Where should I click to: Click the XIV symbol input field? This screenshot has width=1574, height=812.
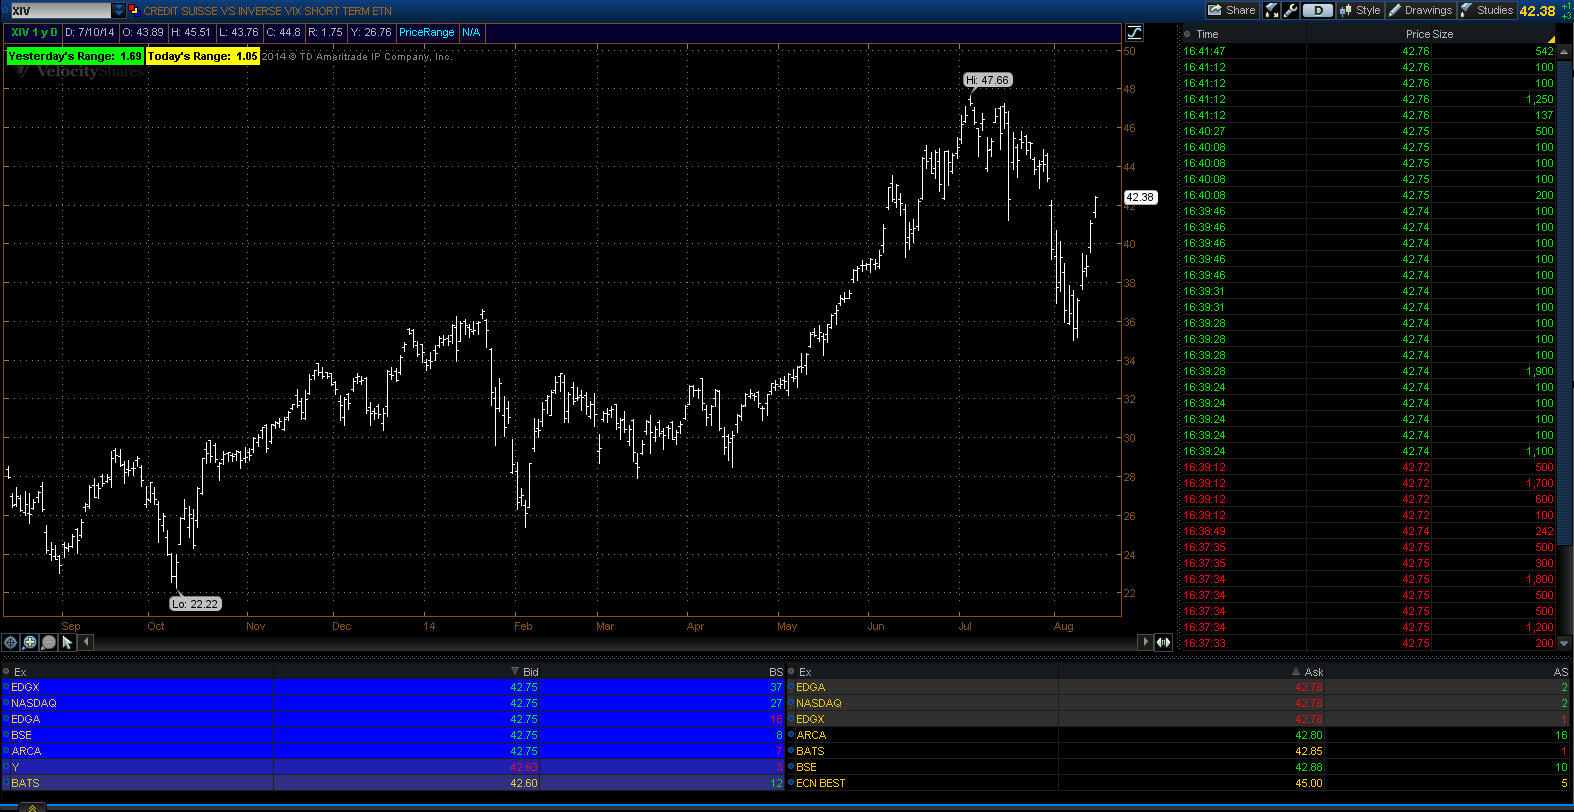59,10
